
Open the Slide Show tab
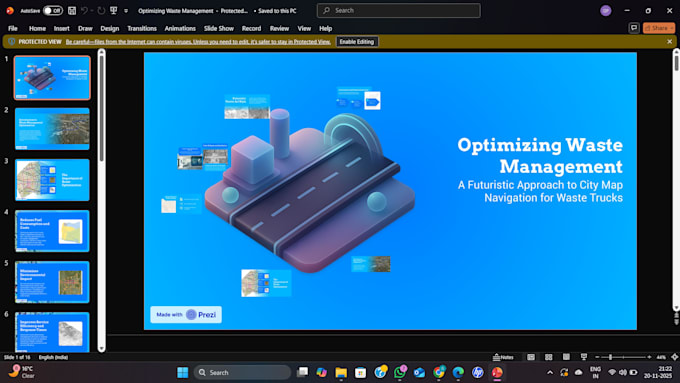point(219,28)
